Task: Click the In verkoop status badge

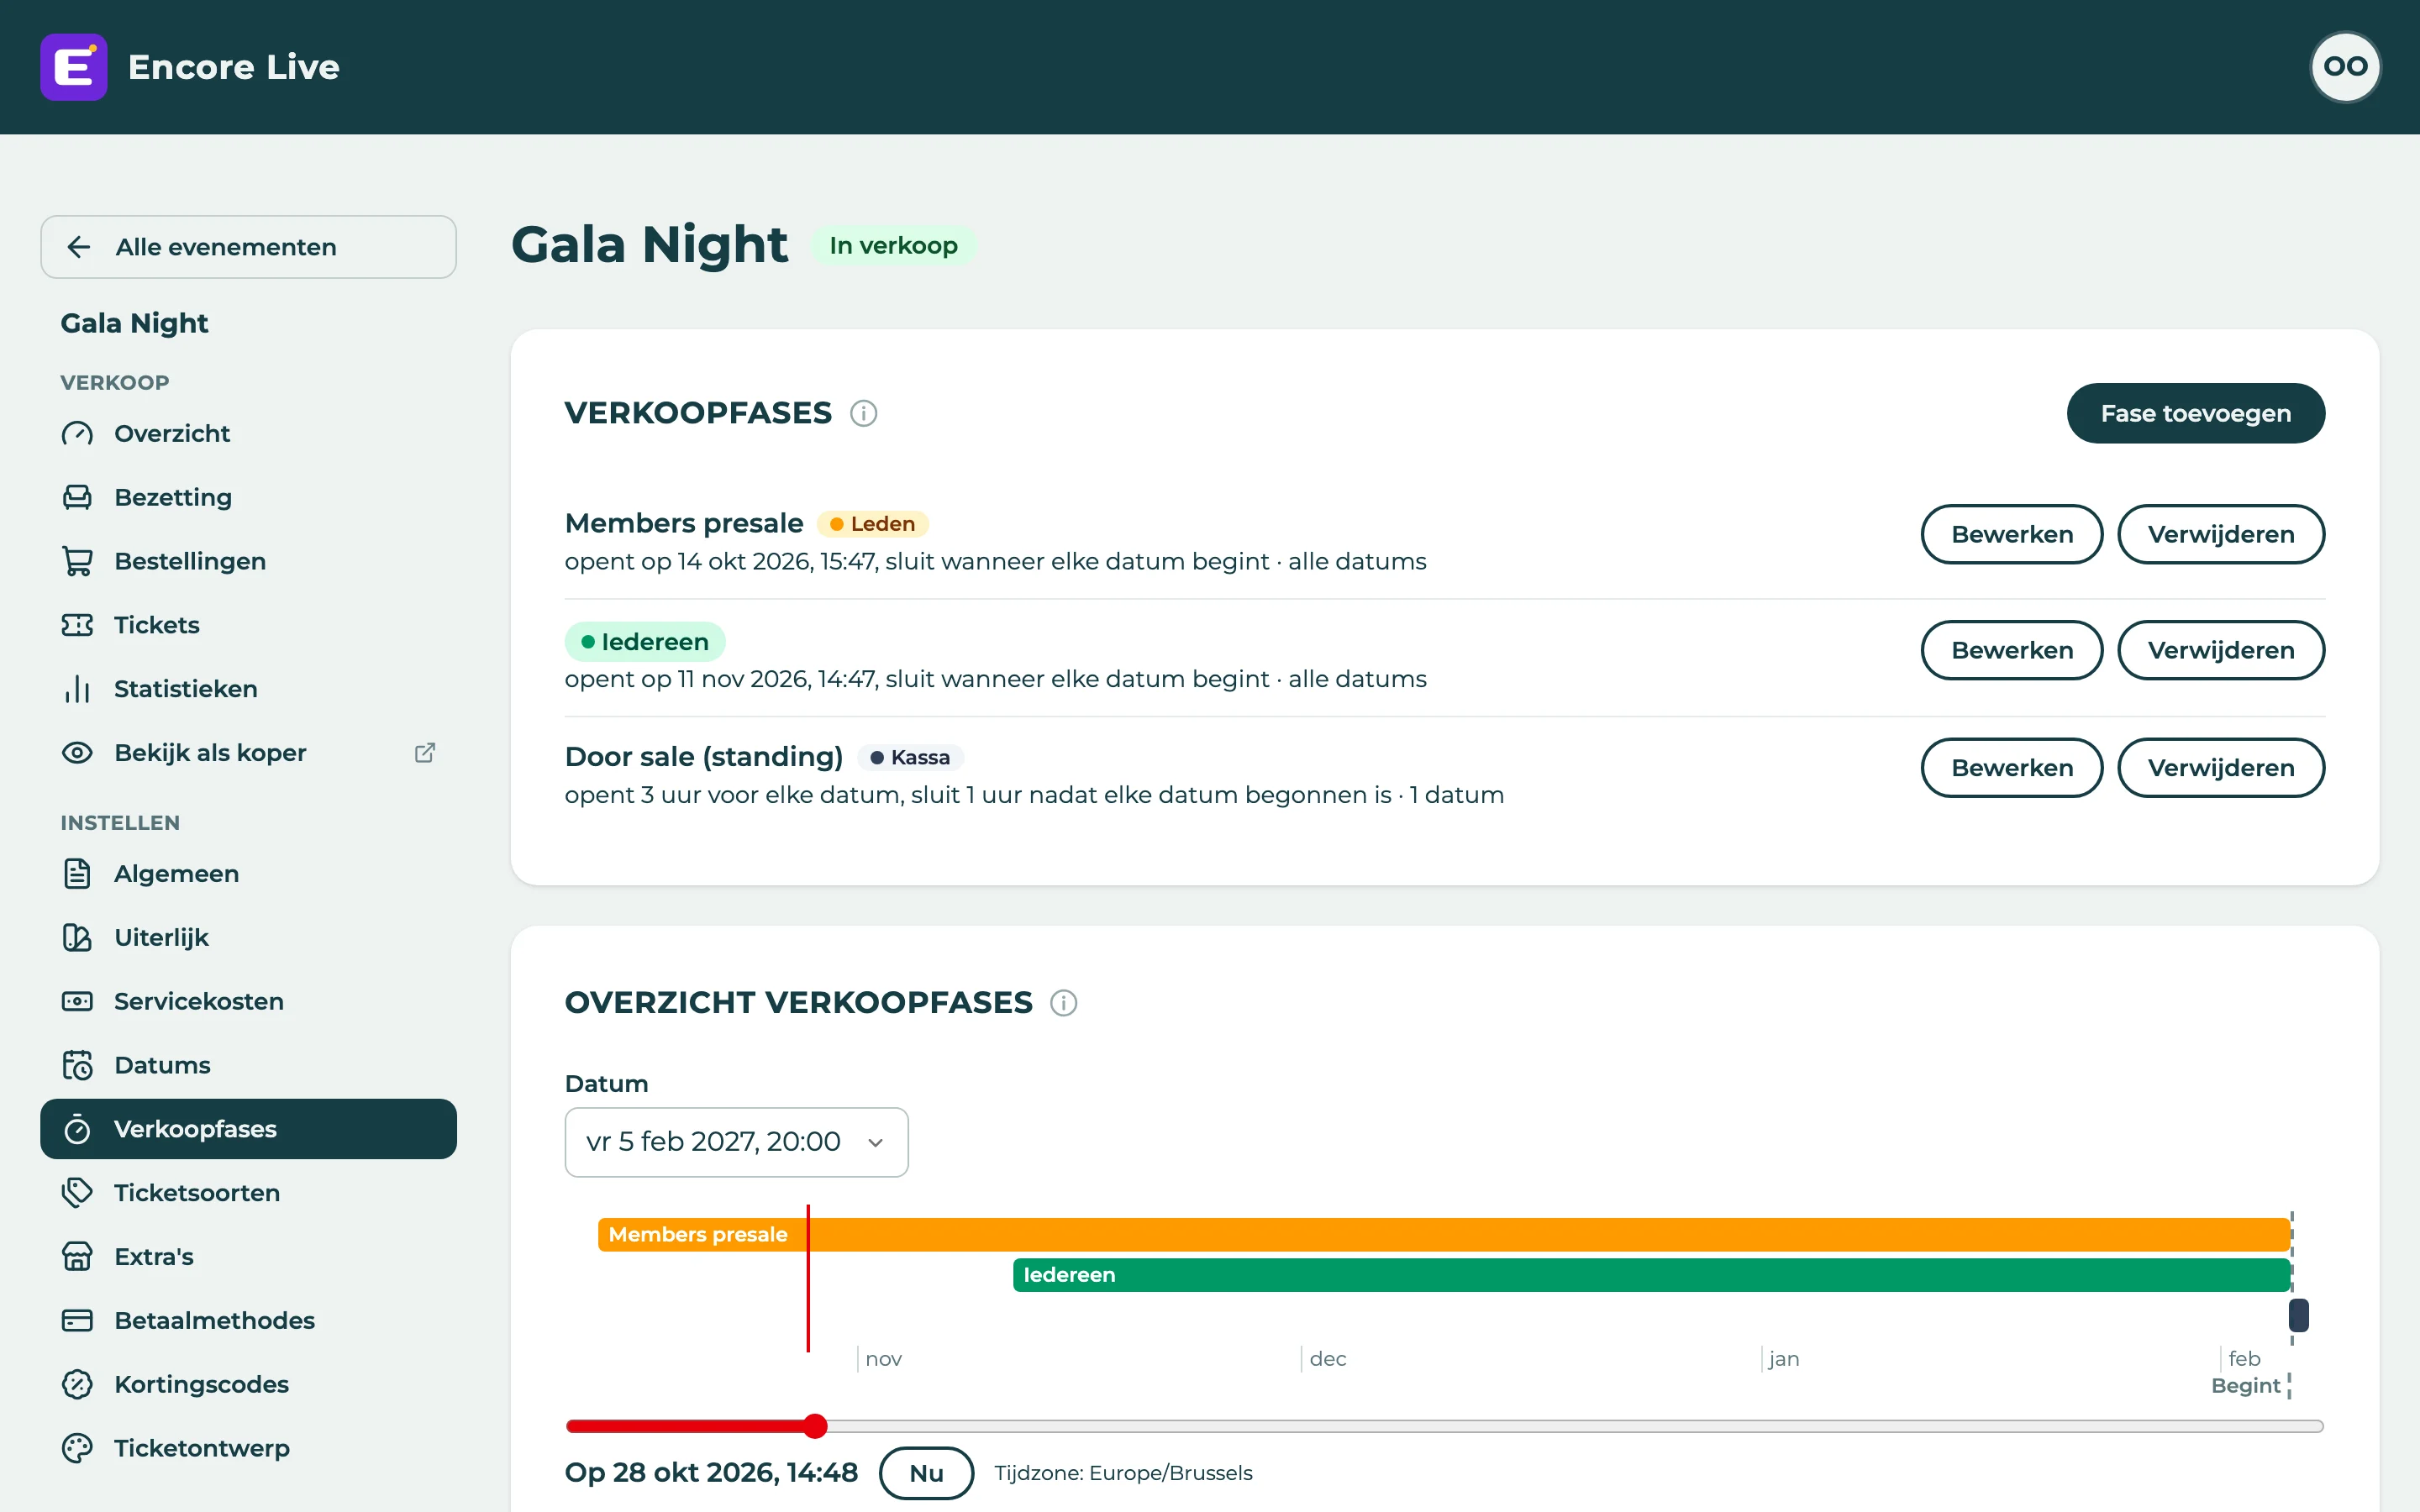Action: pyautogui.click(x=893, y=246)
